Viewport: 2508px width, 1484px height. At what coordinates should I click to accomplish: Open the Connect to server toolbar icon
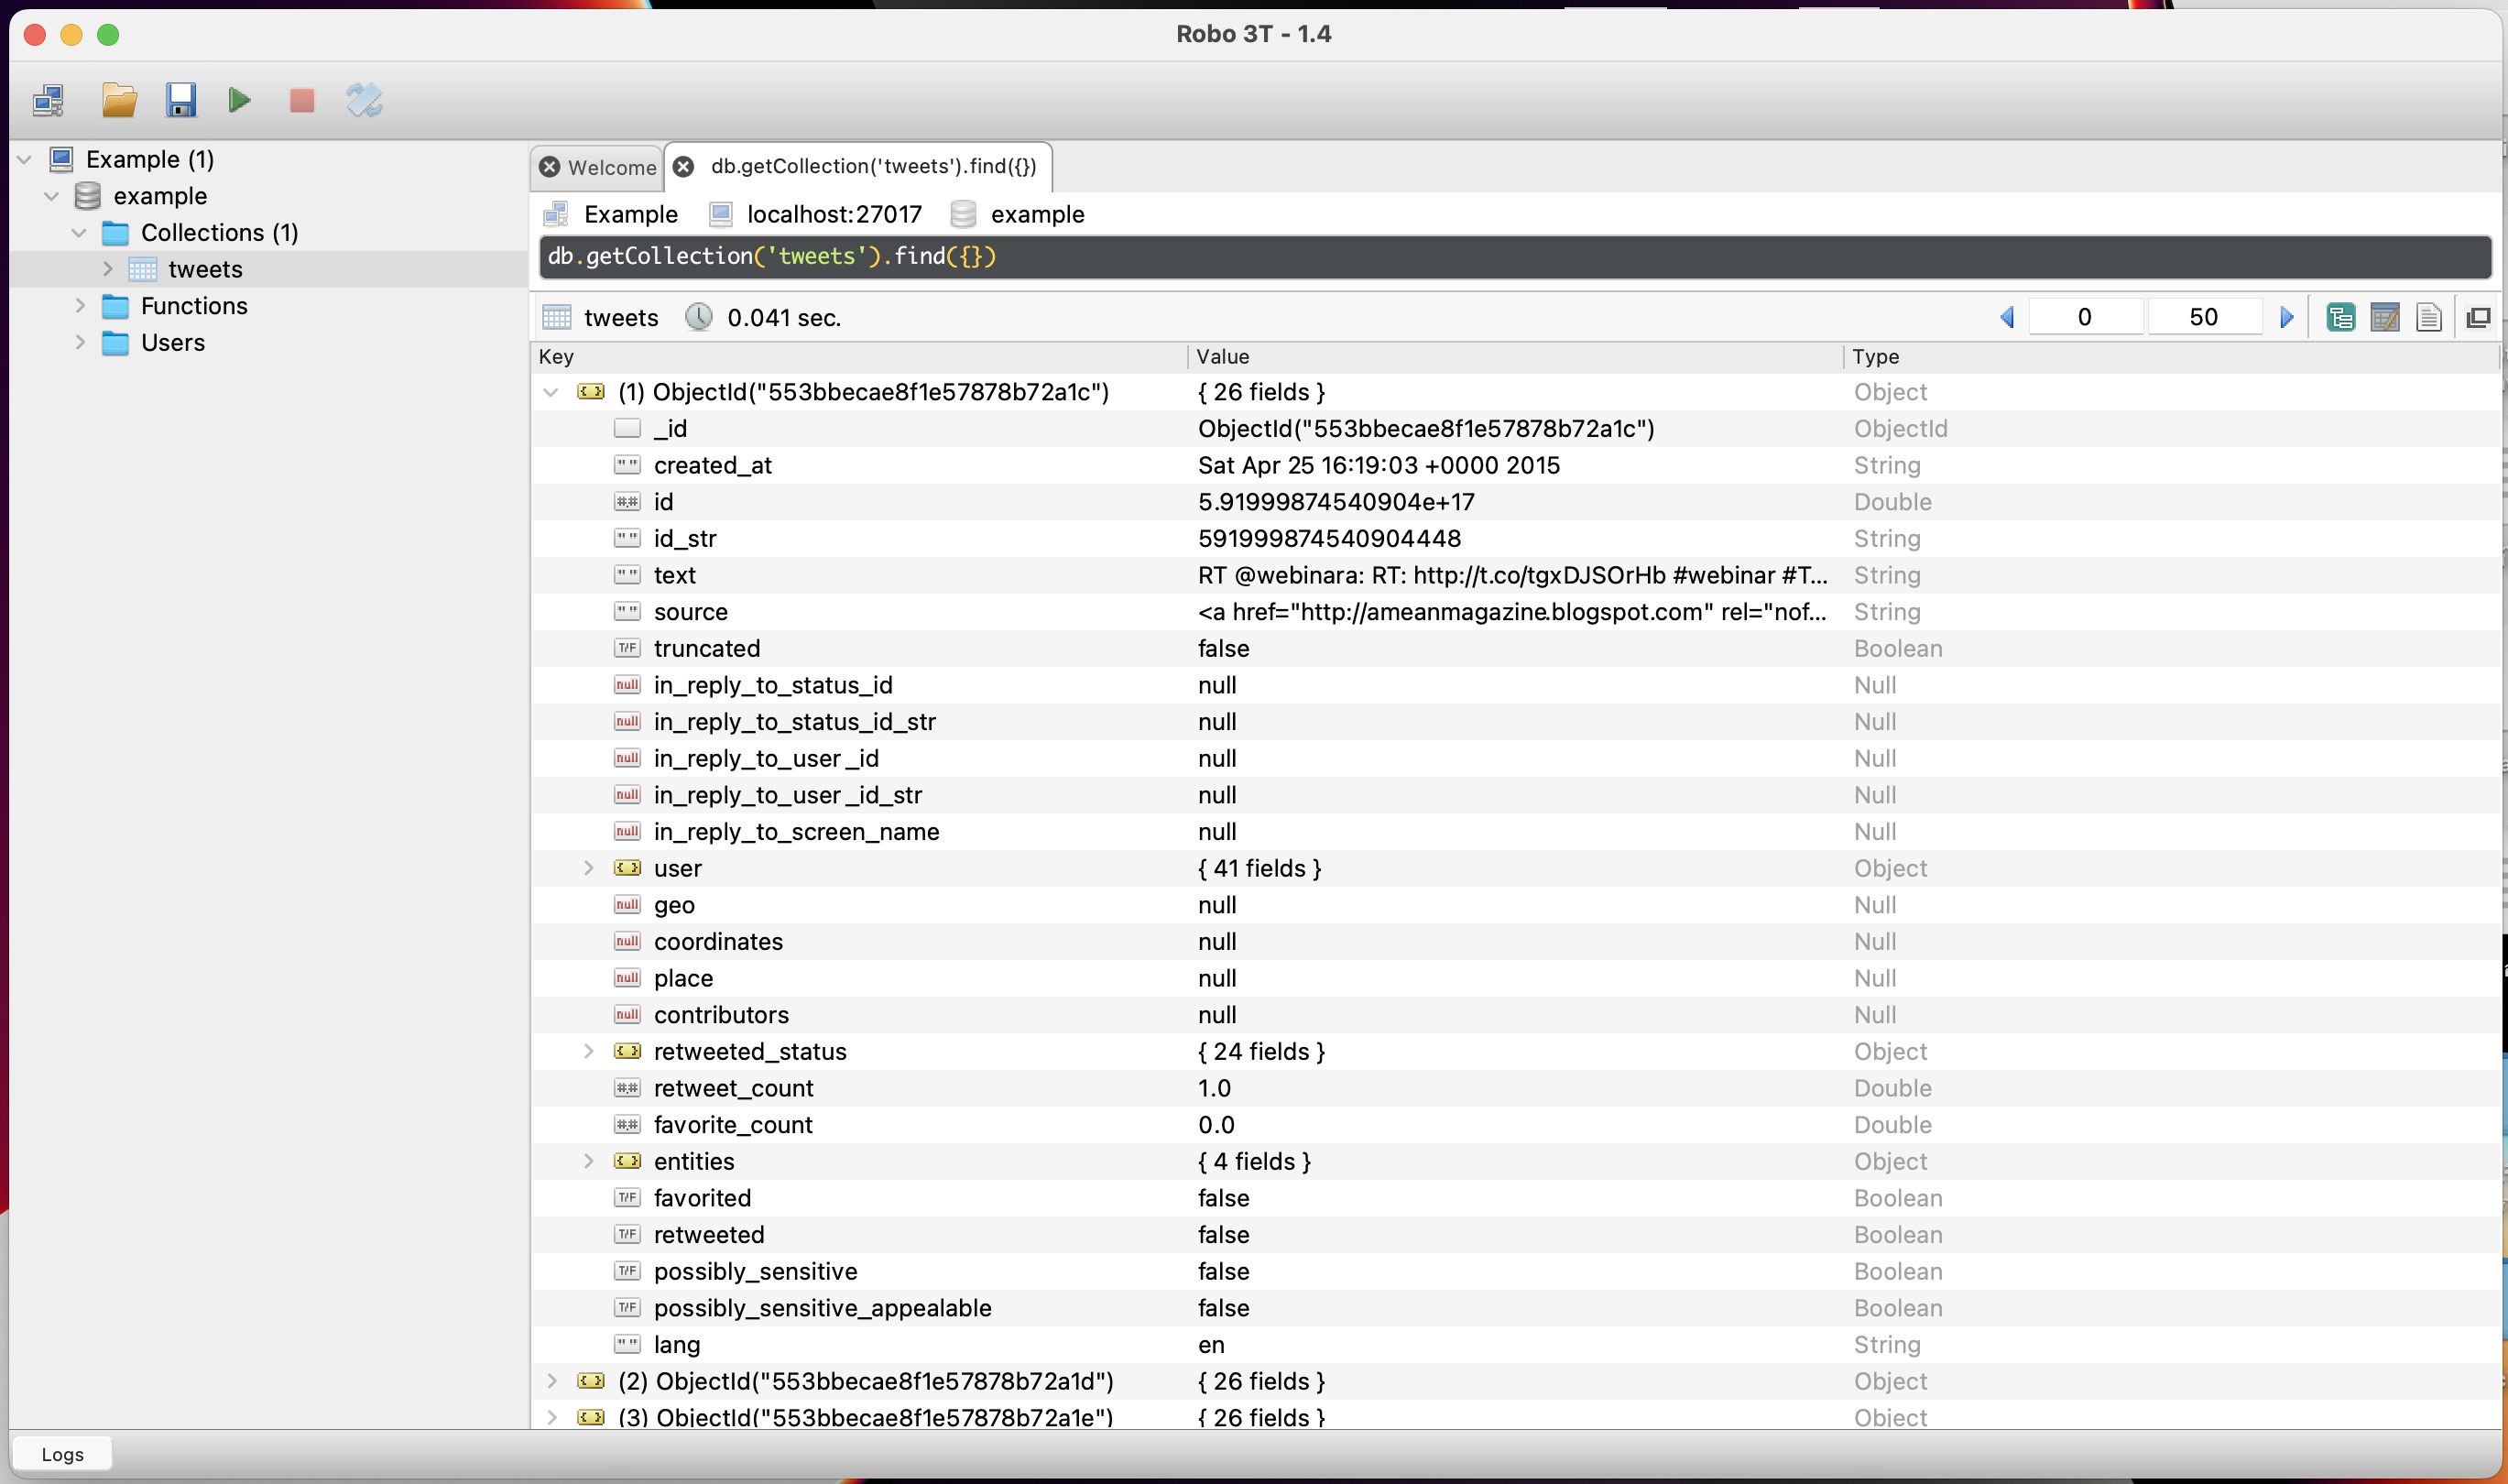49,100
